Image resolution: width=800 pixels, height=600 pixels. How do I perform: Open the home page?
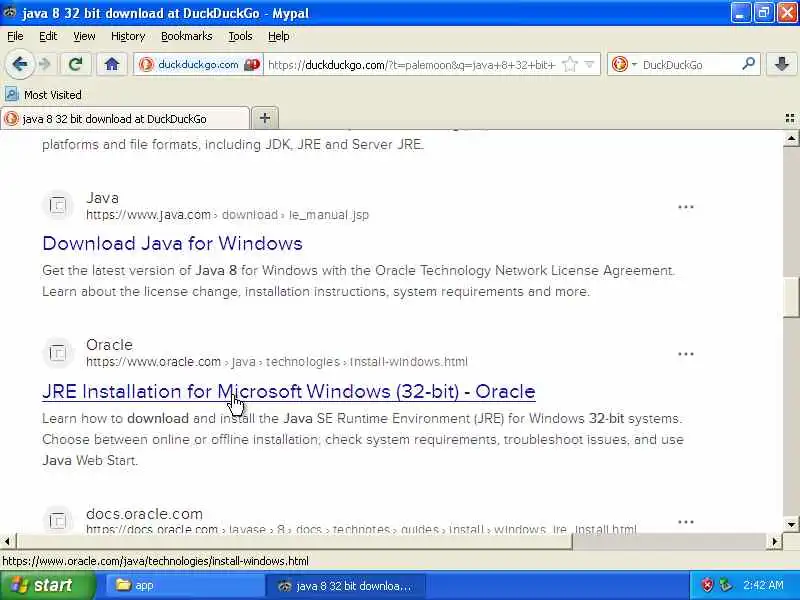(112, 64)
